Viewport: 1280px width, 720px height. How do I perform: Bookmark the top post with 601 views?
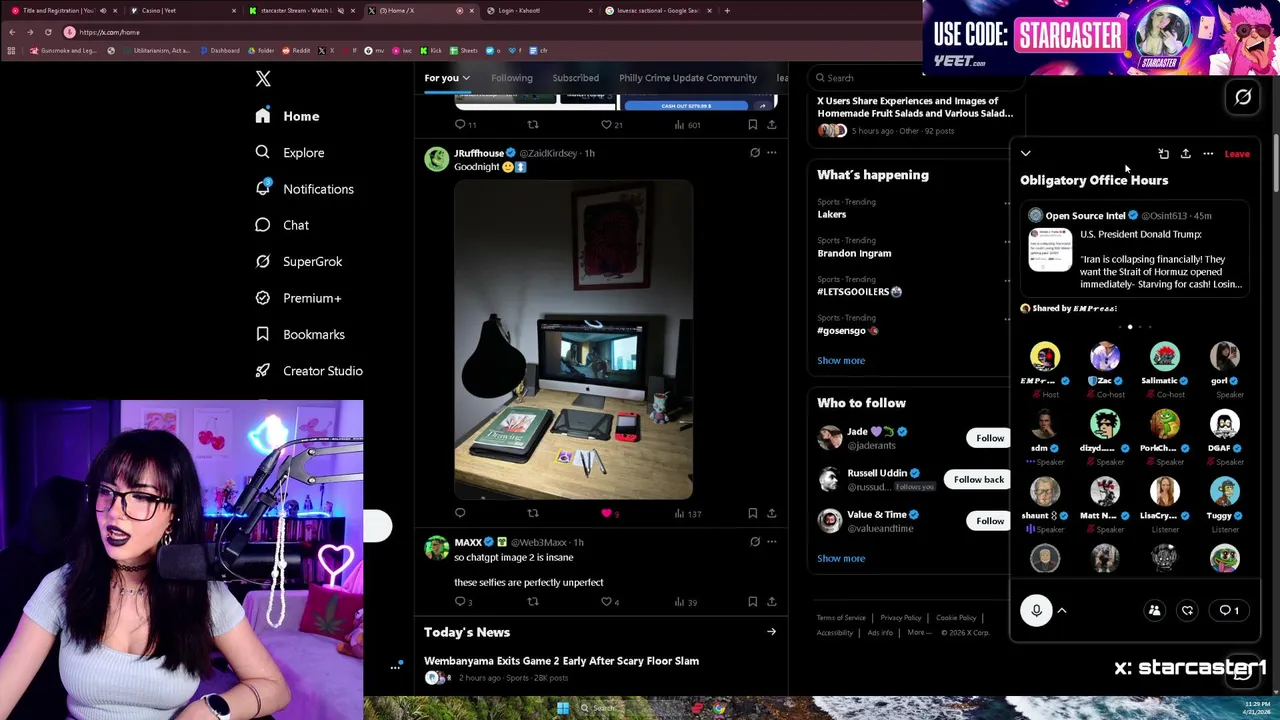click(x=752, y=125)
